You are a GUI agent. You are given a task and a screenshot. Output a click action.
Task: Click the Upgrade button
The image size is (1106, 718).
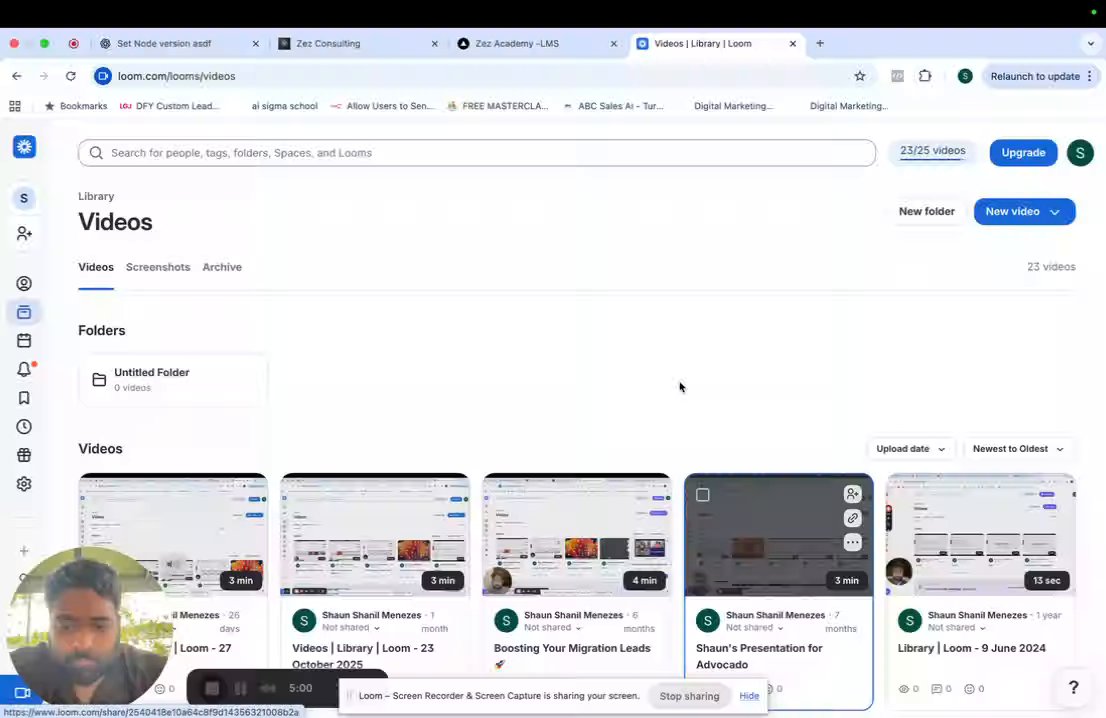pyautogui.click(x=1023, y=152)
